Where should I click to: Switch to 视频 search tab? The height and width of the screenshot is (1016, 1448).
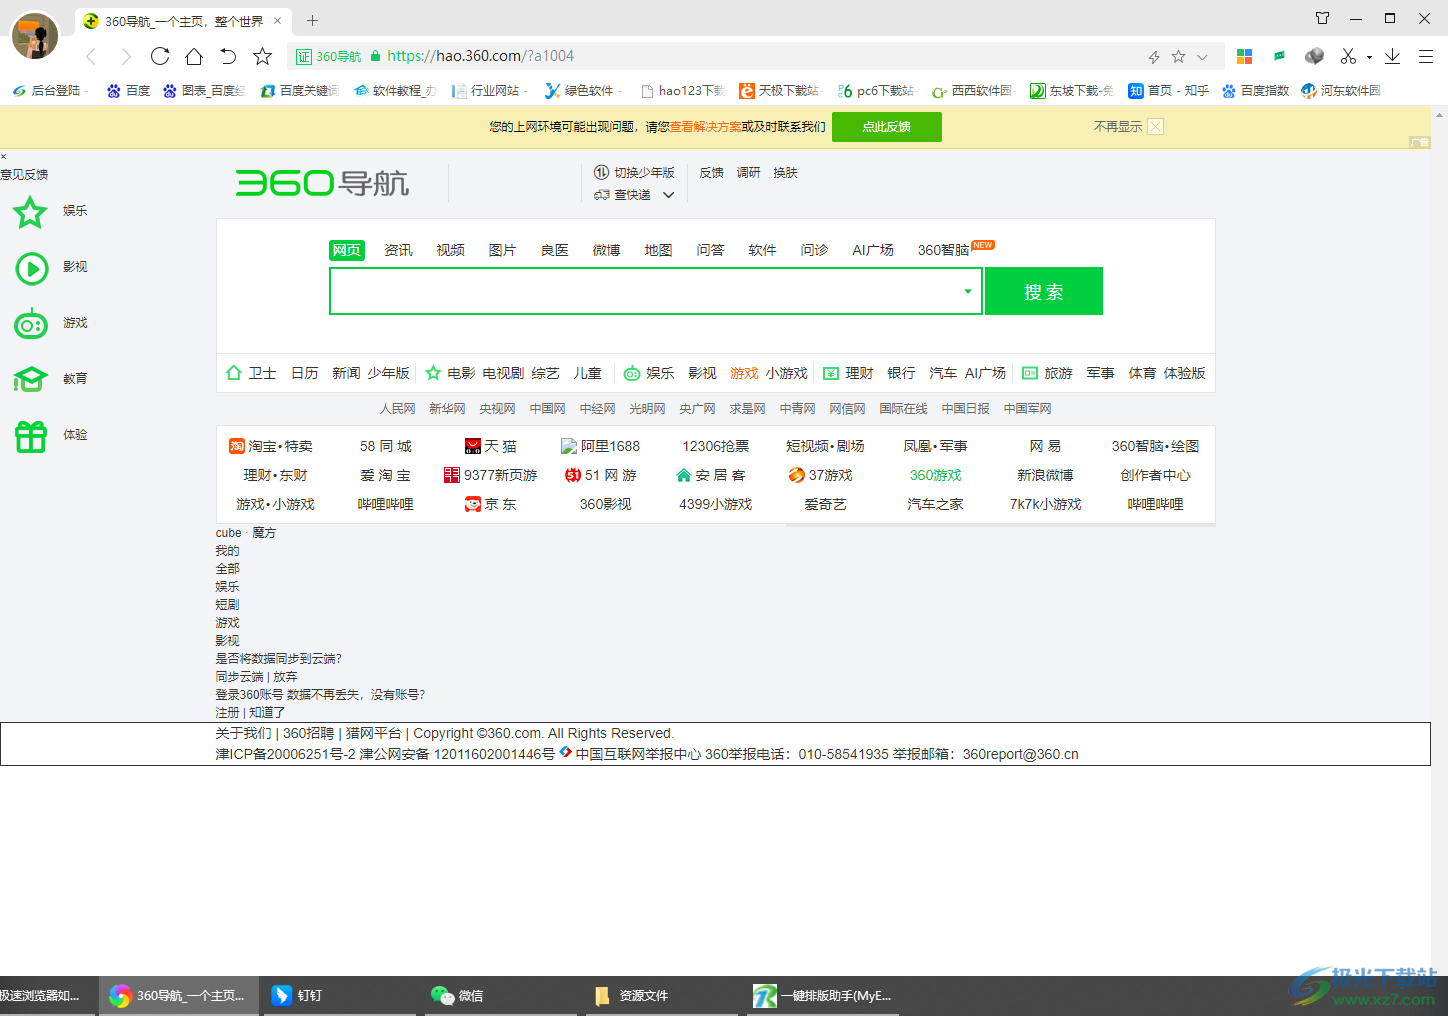450,250
